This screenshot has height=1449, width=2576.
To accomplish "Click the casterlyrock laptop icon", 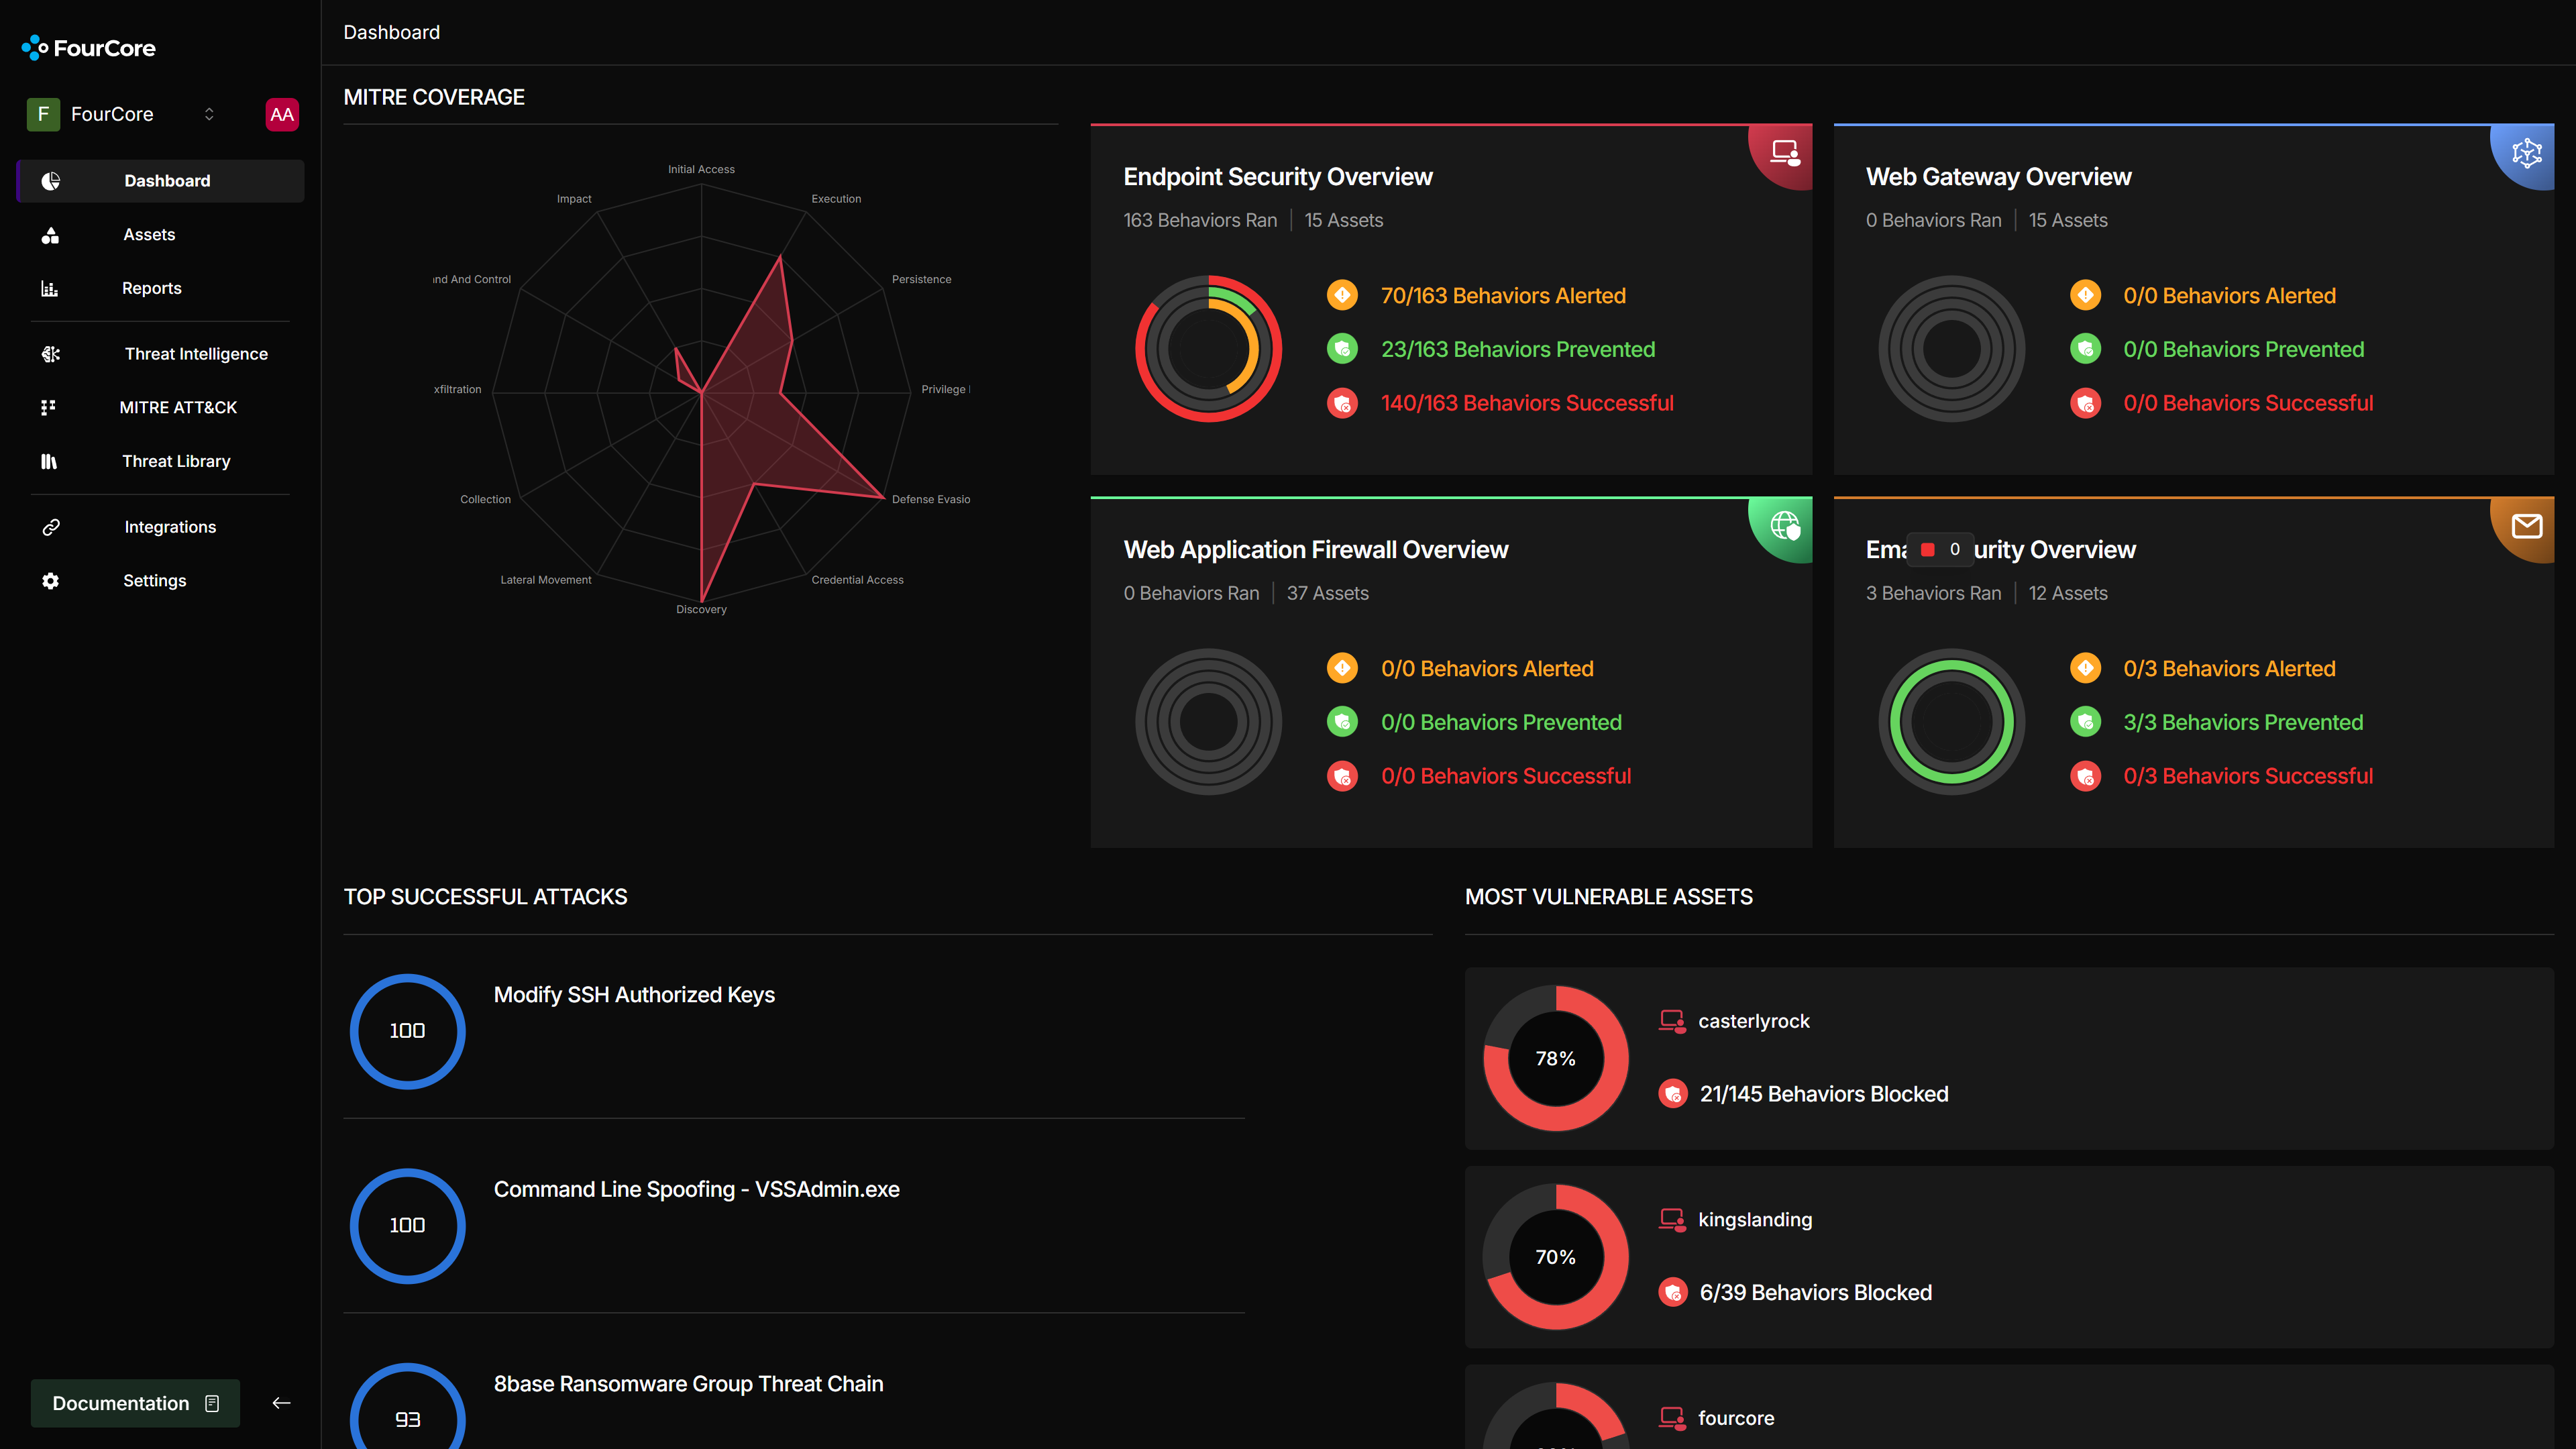I will 1672,1021.
